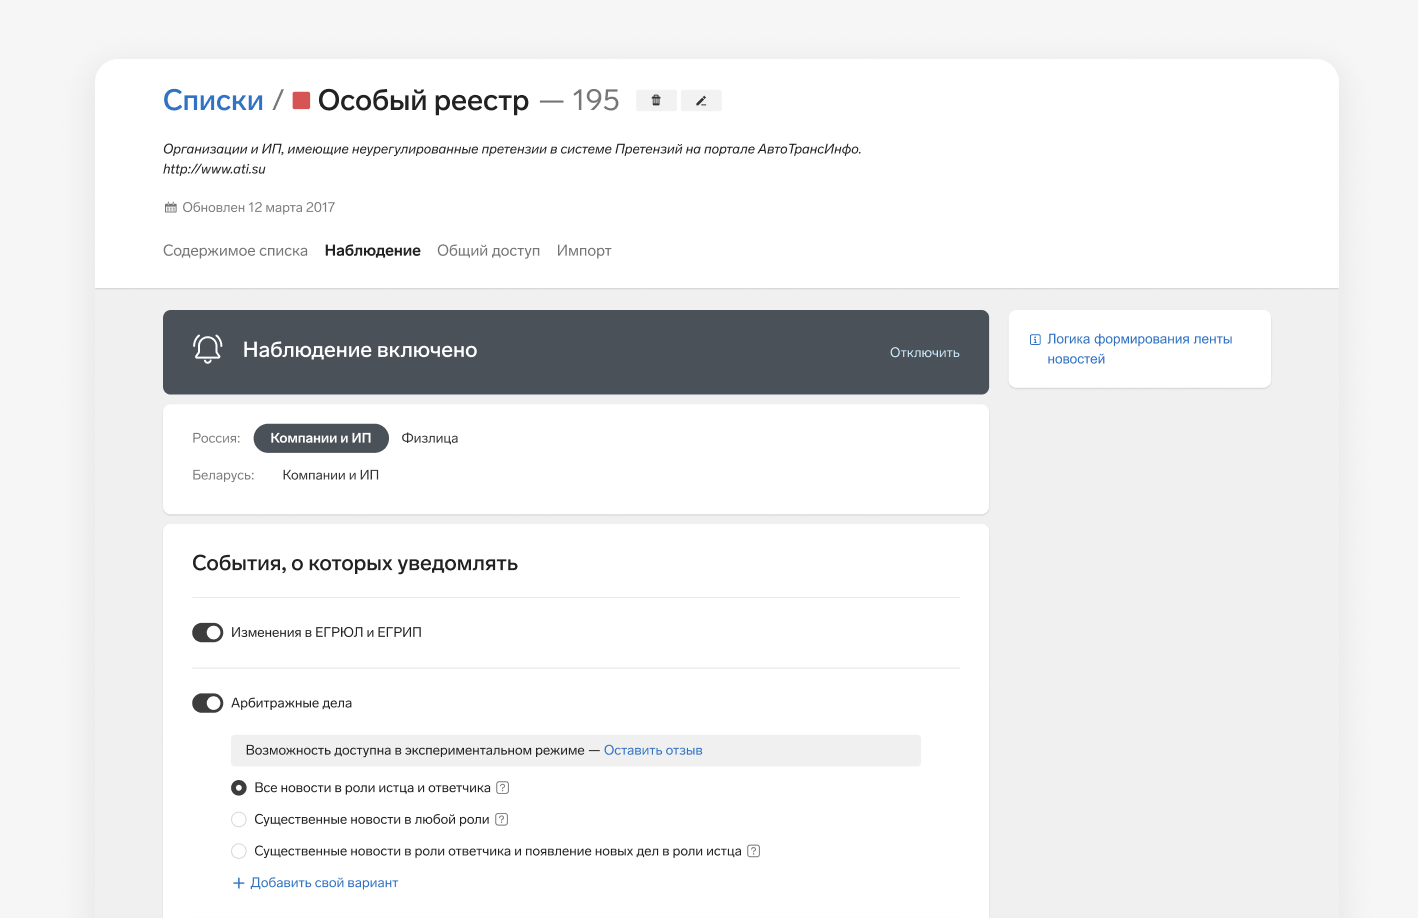Toggle Изменения в ЕГРЮЛ и ЕГРИП switch
Viewport: 1418px width, 918px height.
tap(207, 632)
